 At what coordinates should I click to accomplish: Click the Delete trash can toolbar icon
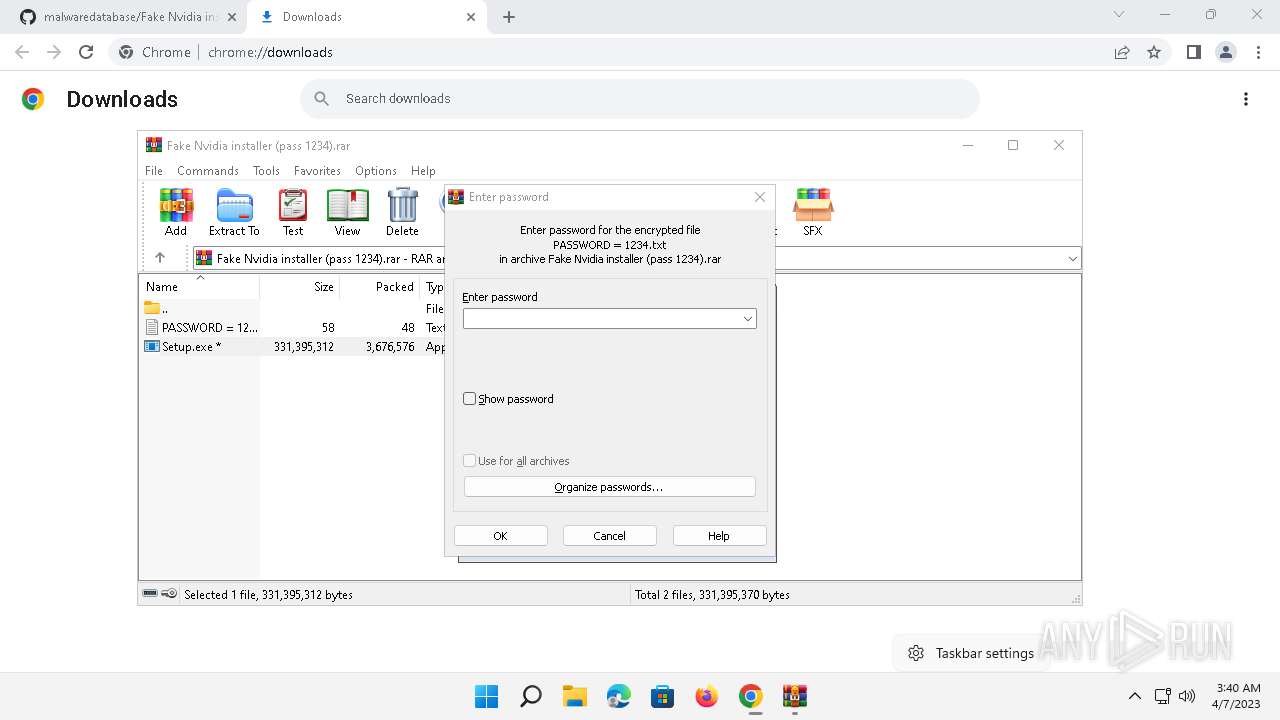[x=402, y=212]
